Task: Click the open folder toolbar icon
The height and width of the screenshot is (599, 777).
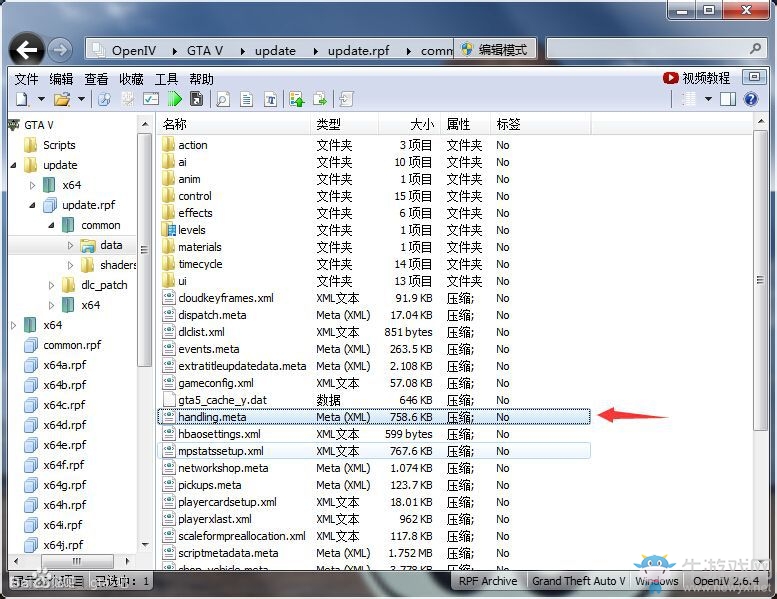Action: click(x=62, y=99)
